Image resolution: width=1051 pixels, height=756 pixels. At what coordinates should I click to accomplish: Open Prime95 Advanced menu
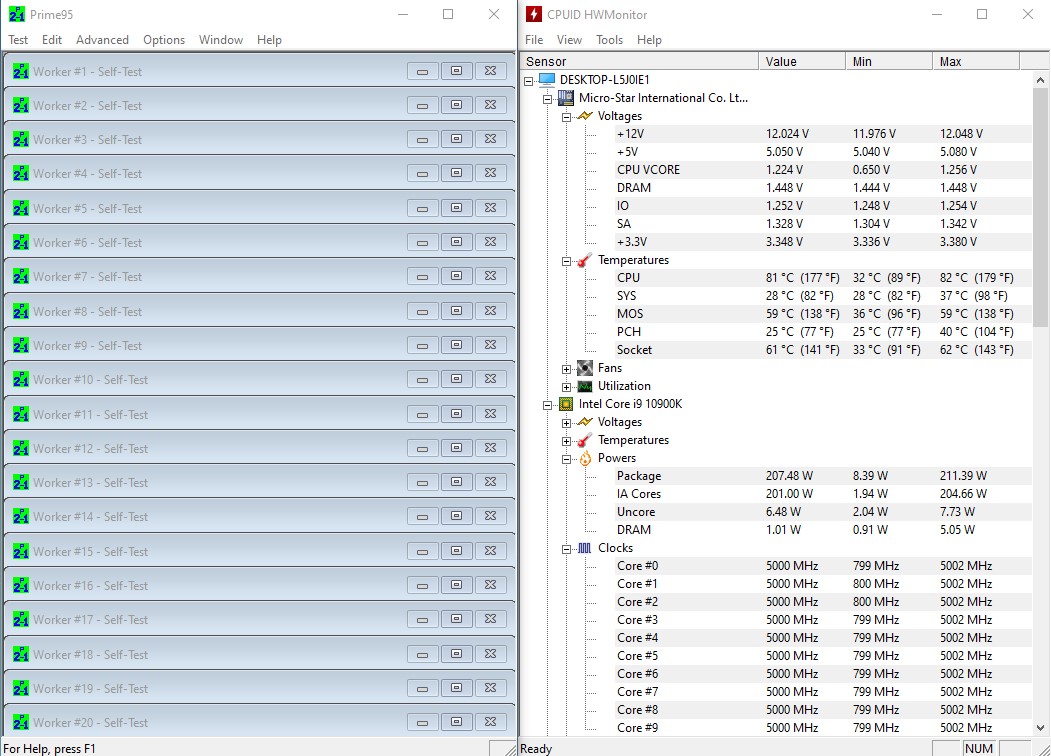103,40
